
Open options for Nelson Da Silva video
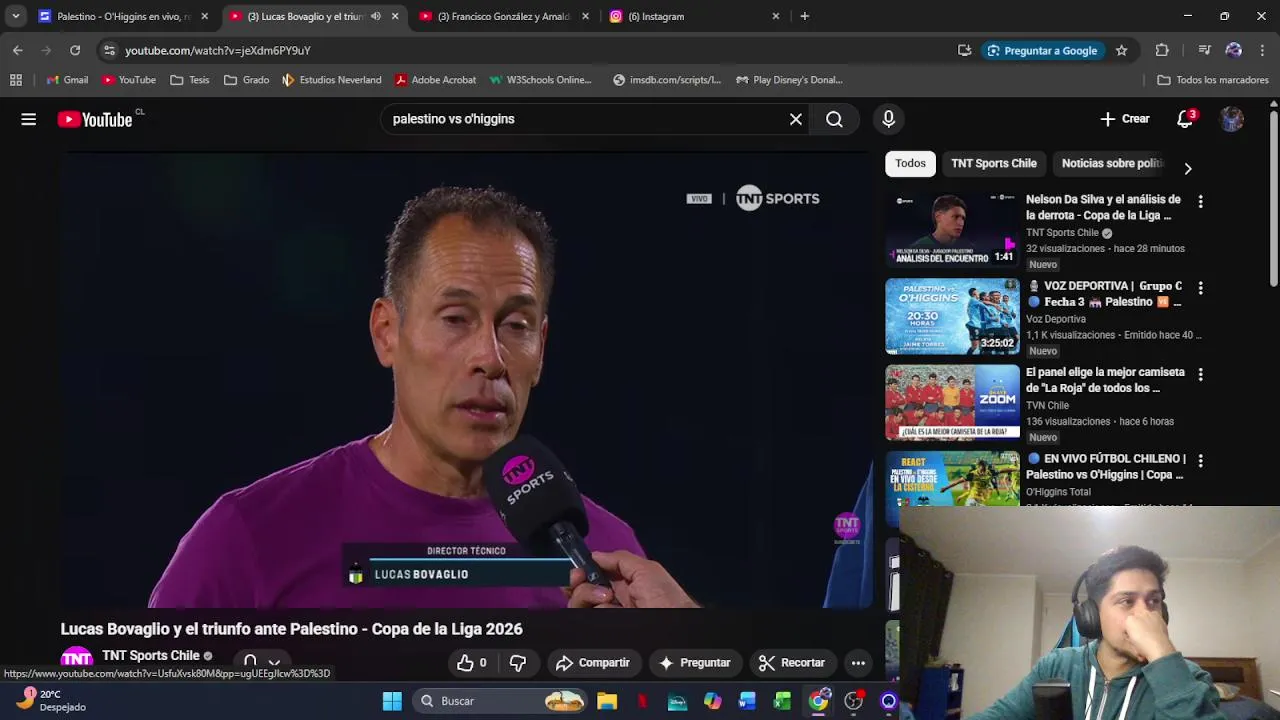coord(1200,201)
